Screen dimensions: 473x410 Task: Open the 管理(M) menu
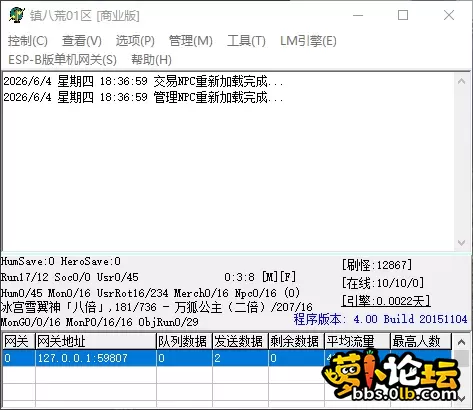pos(191,41)
